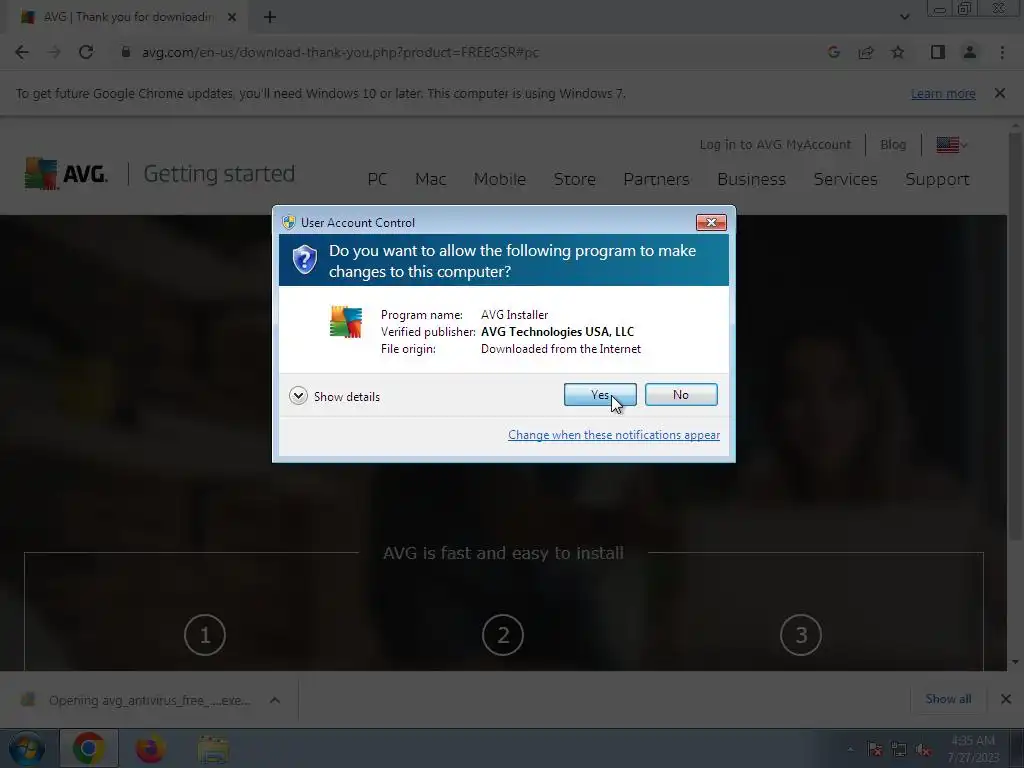Click the Google icon in address bar
Screen dimensions: 1024x768
[833, 52]
